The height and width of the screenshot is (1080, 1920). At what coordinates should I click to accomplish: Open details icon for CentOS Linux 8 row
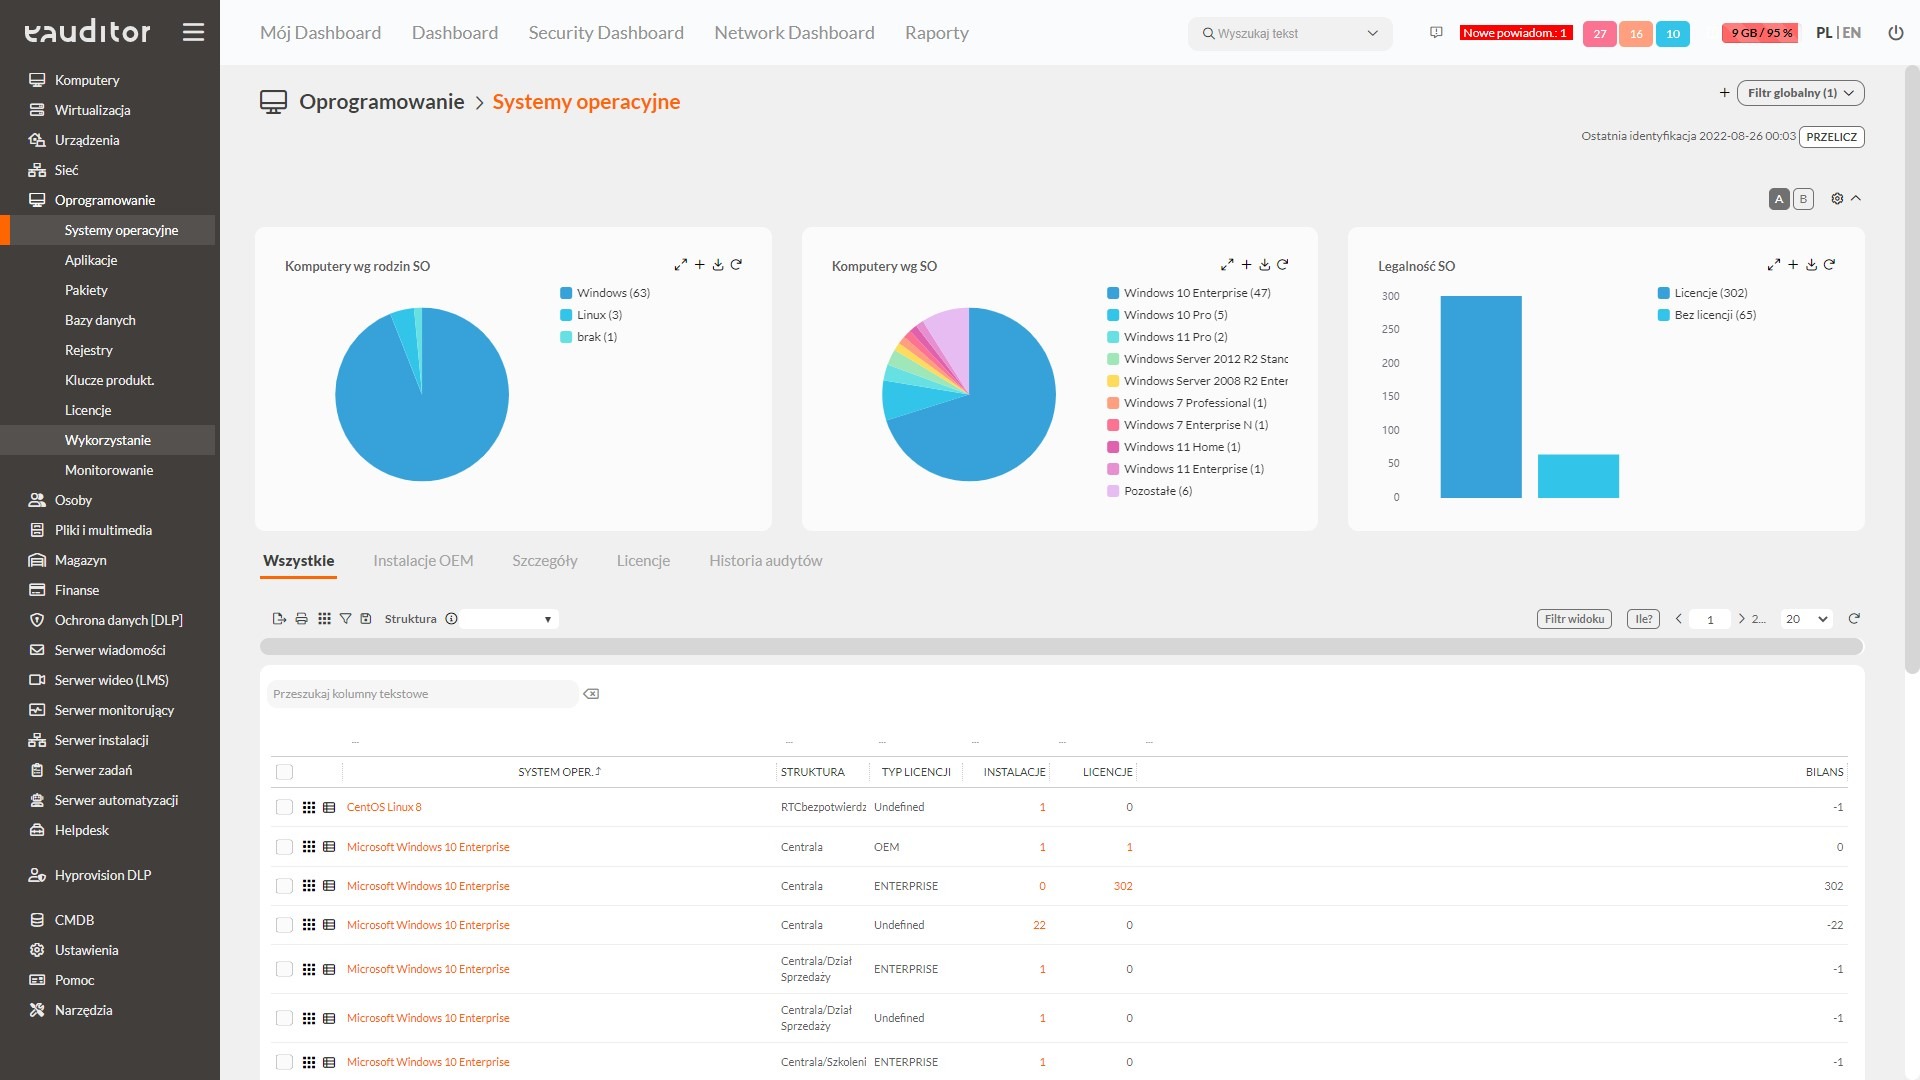pyautogui.click(x=329, y=808)
